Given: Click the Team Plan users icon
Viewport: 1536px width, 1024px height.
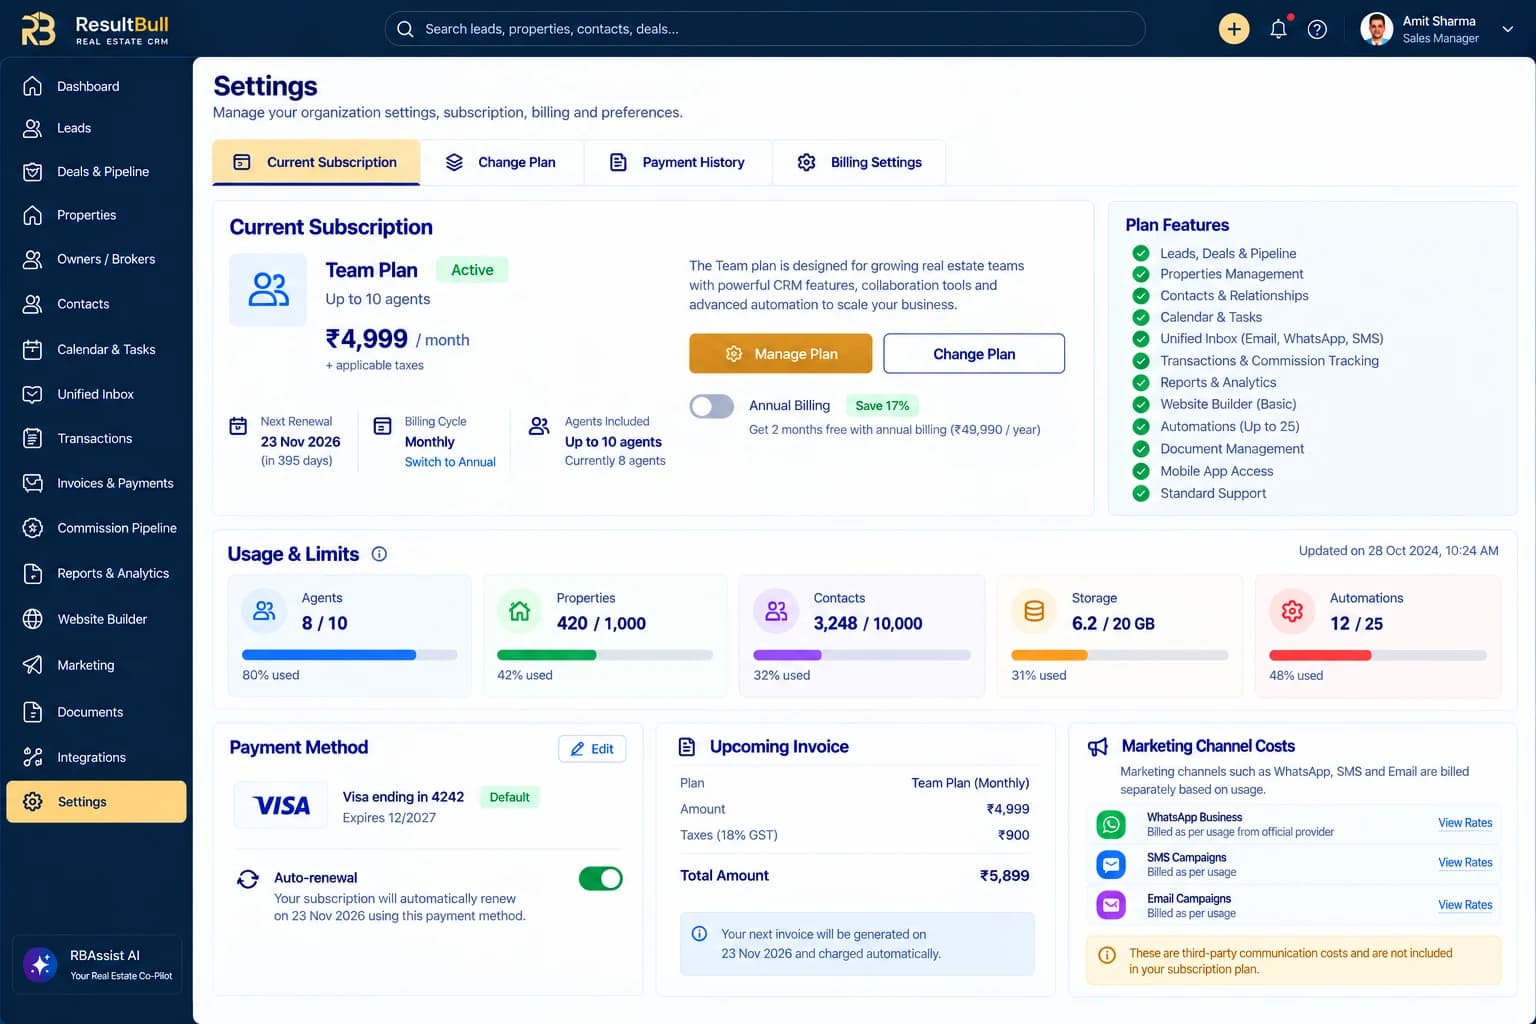Looking at the screenshot, I should 268,290.
